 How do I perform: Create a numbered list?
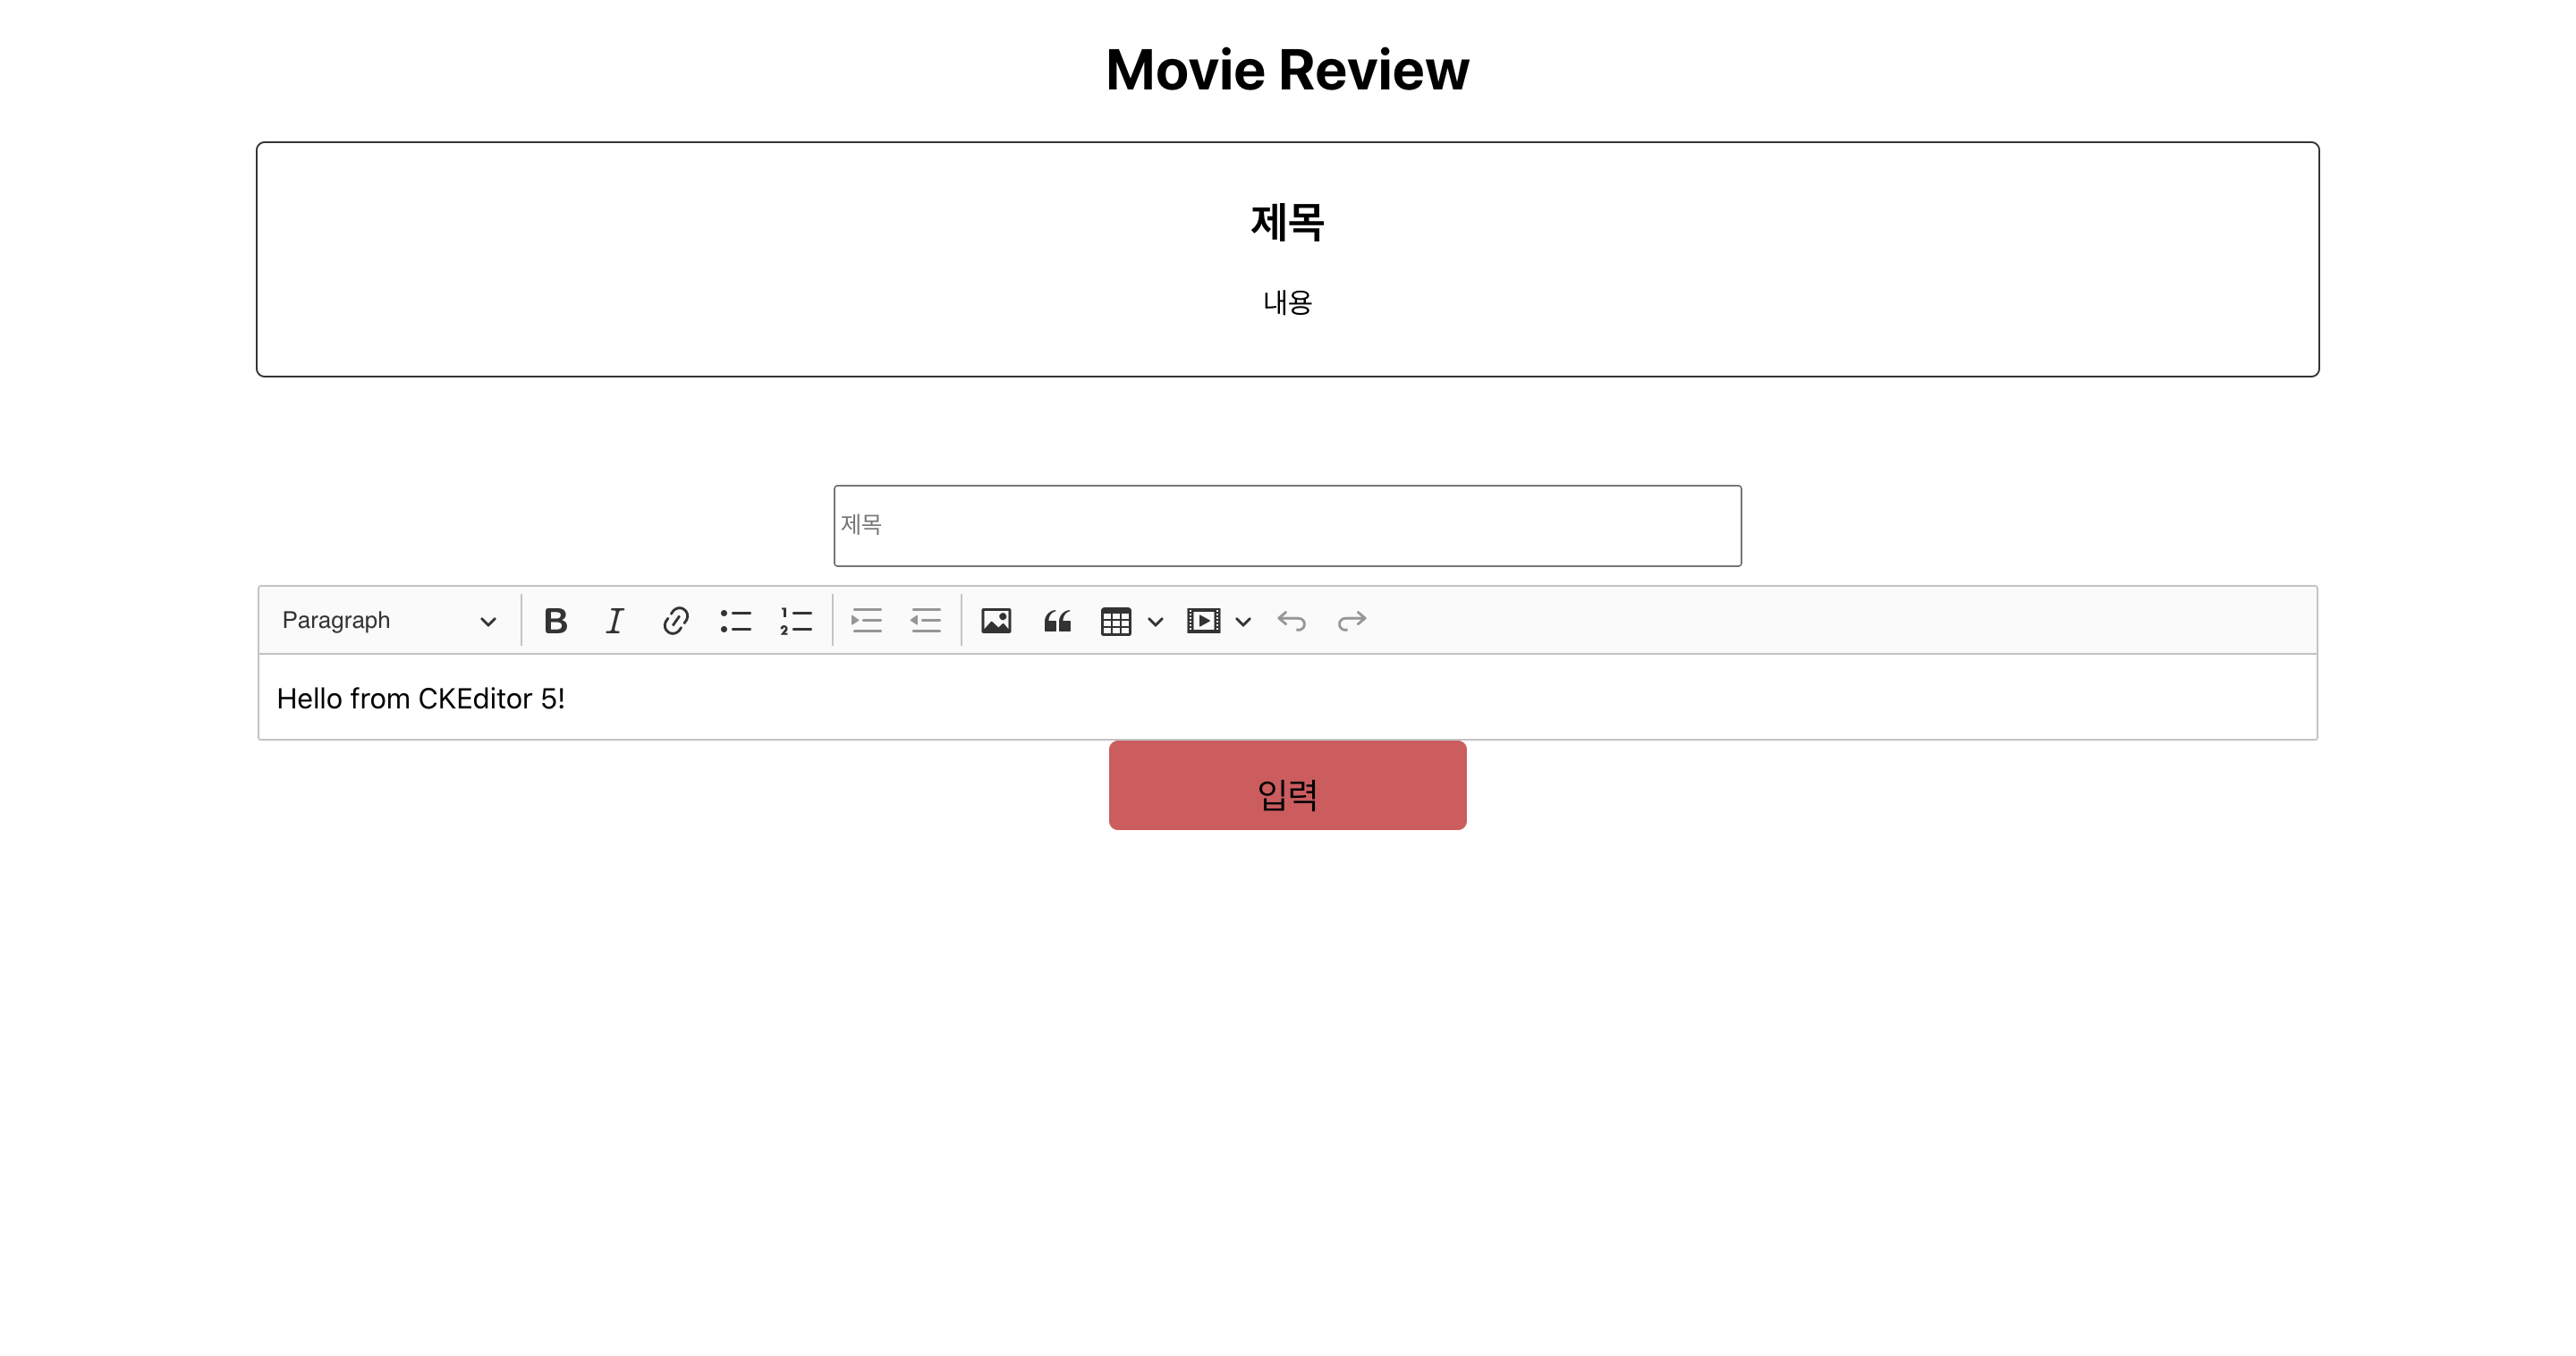[796, 620]
